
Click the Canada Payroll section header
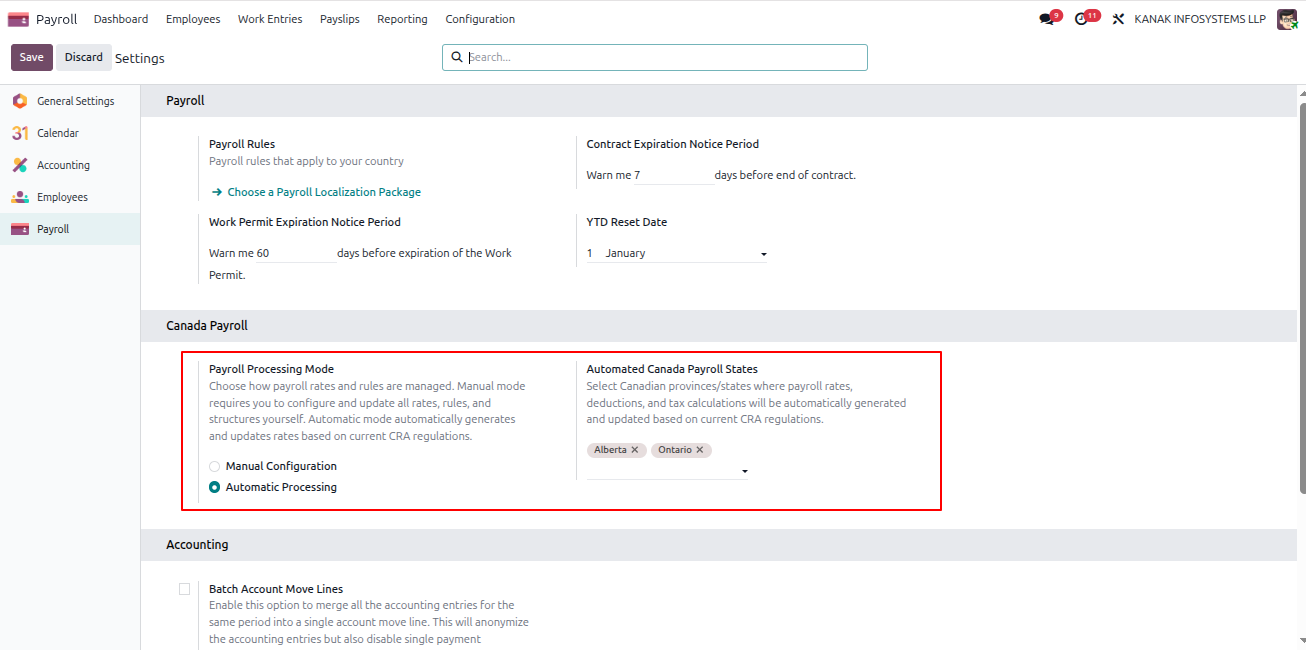point(206,326)
